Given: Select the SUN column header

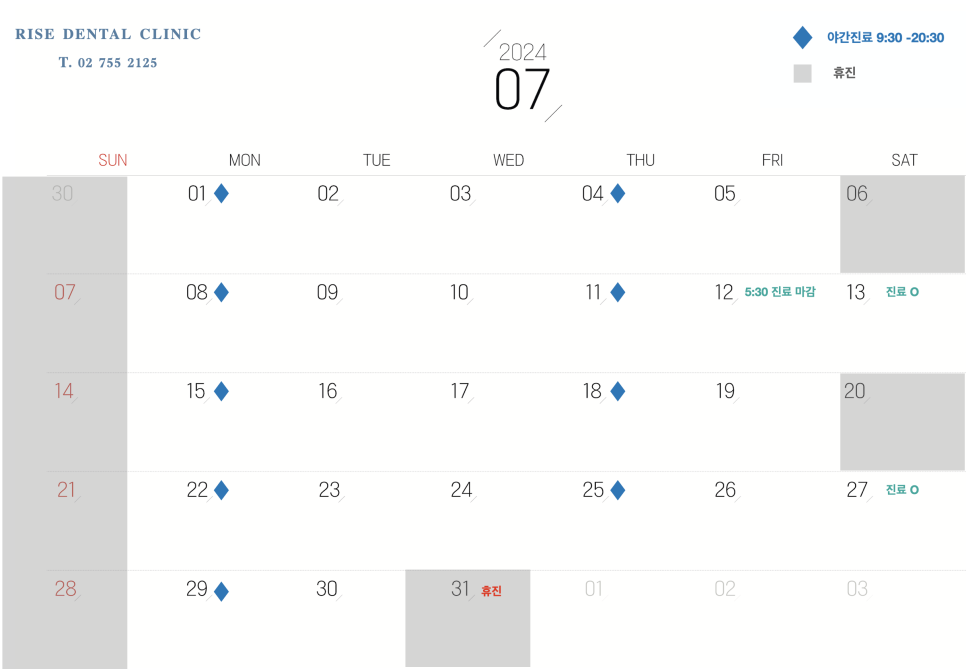Looking at the screenshot, I should point(113,160).
